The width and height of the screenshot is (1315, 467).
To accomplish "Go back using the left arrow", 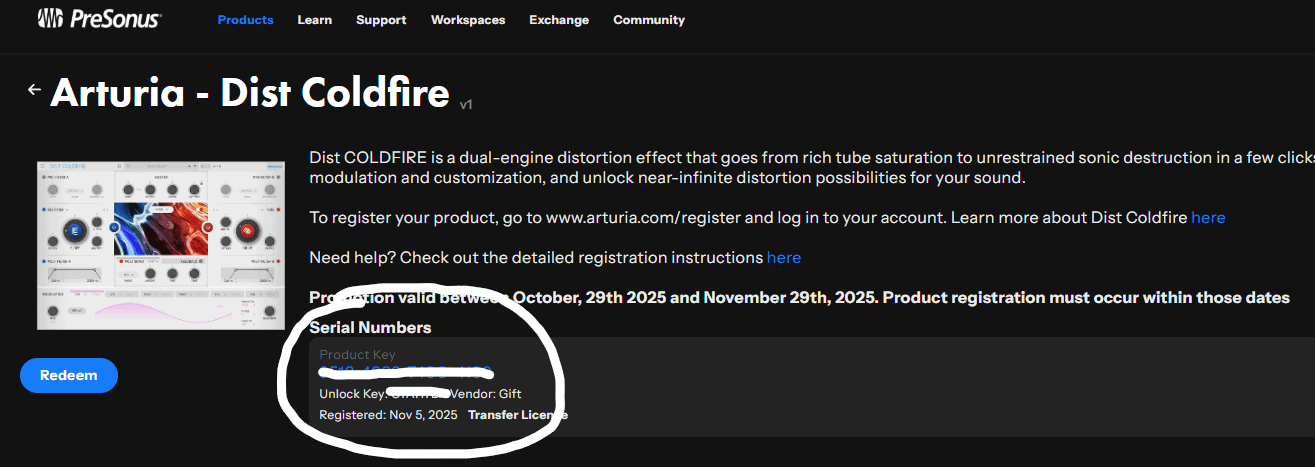I will [x=34, y=90].
